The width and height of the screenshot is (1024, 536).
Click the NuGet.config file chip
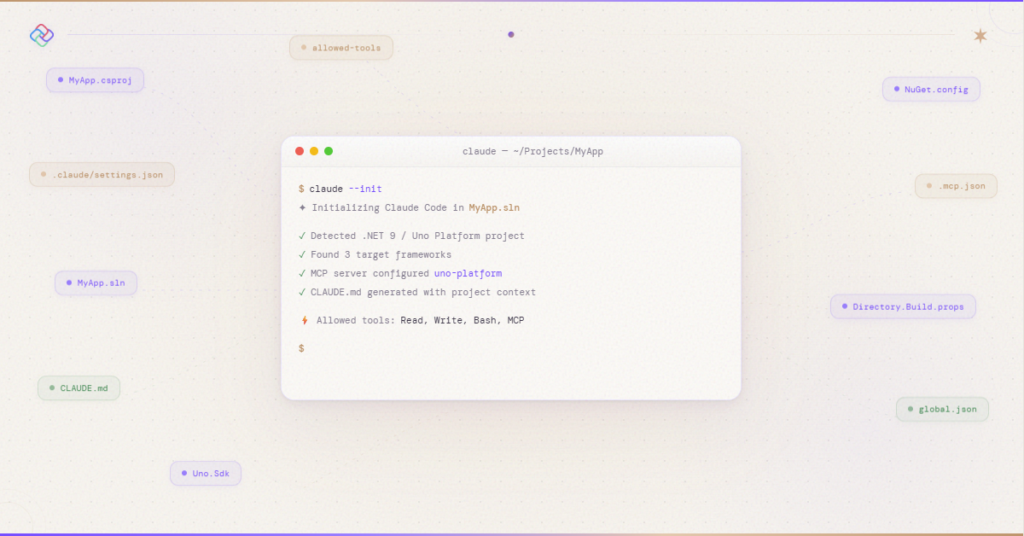pos(931,90)
